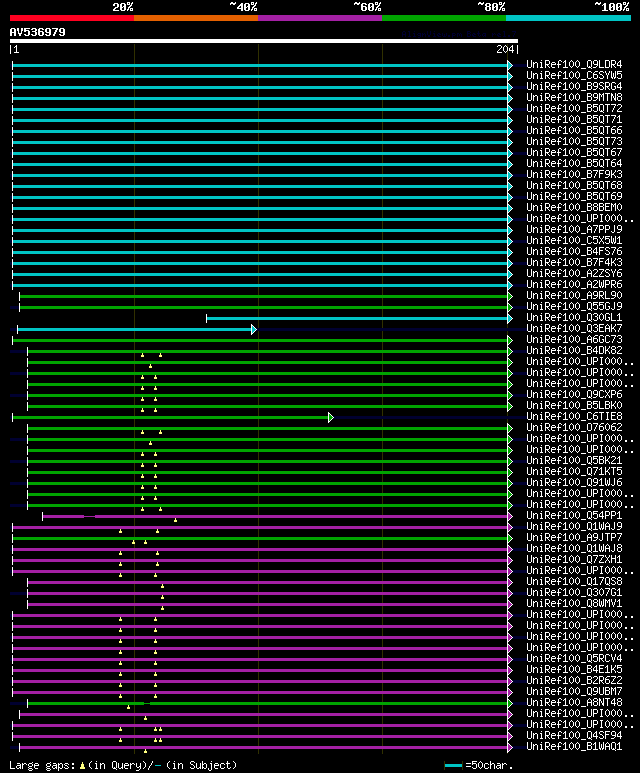Select label UniRef100_Q9UBM7
The image size is (640, 773).
[574, 692]
